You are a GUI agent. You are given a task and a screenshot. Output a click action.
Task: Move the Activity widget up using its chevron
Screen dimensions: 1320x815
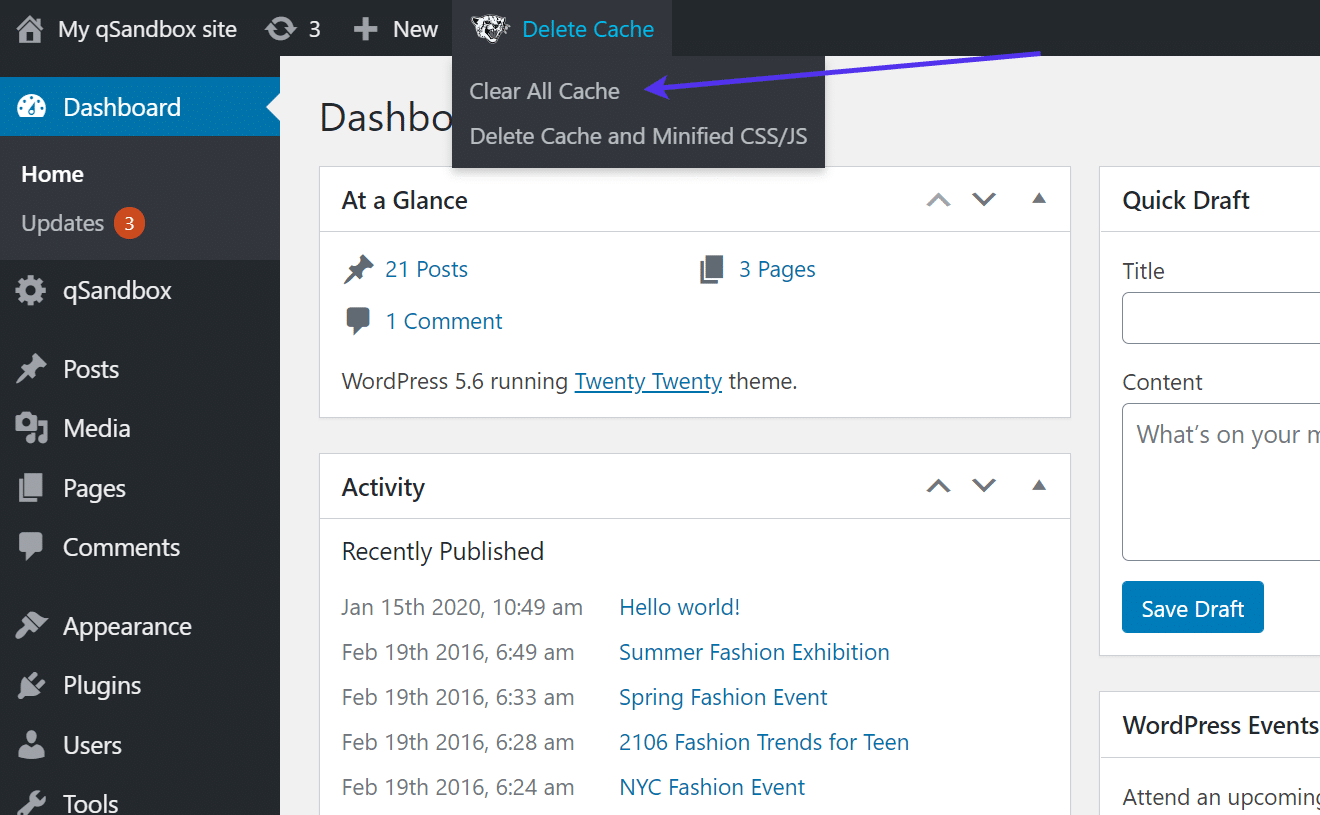point(937,486)
